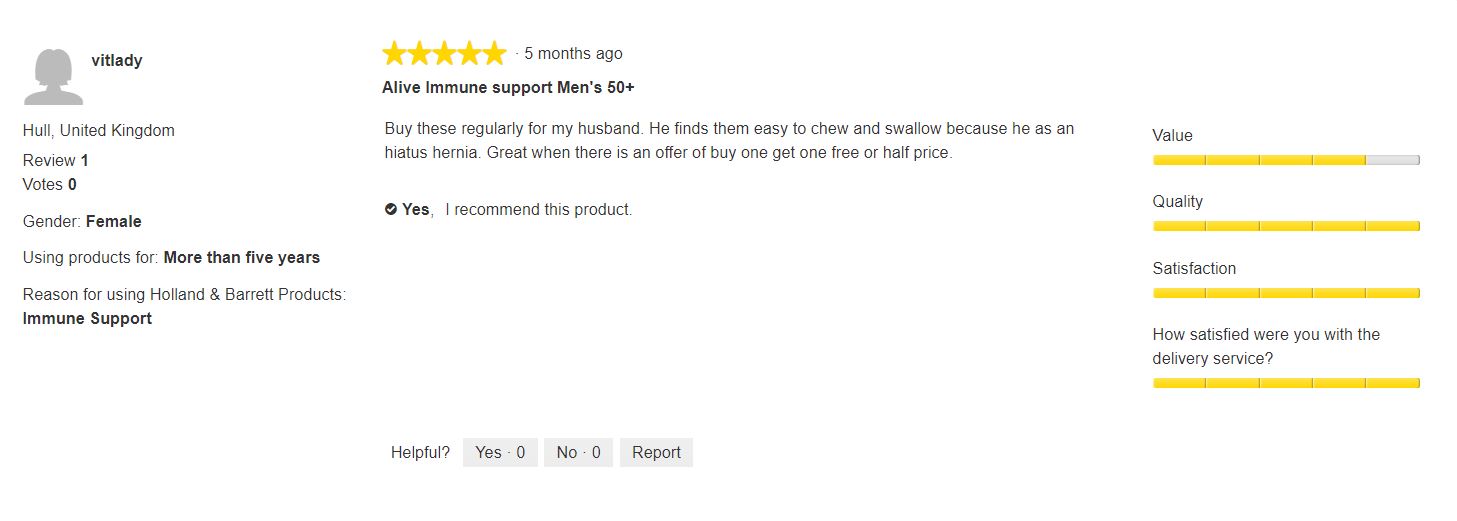
Task: Click the delivery service rating bar
Action: pyautogui.click(x=1286, y=383)
